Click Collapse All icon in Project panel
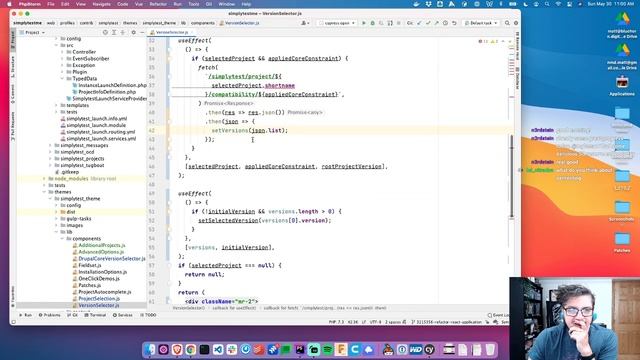The height and width of the screenshot is (360, 640). [122, 32]
